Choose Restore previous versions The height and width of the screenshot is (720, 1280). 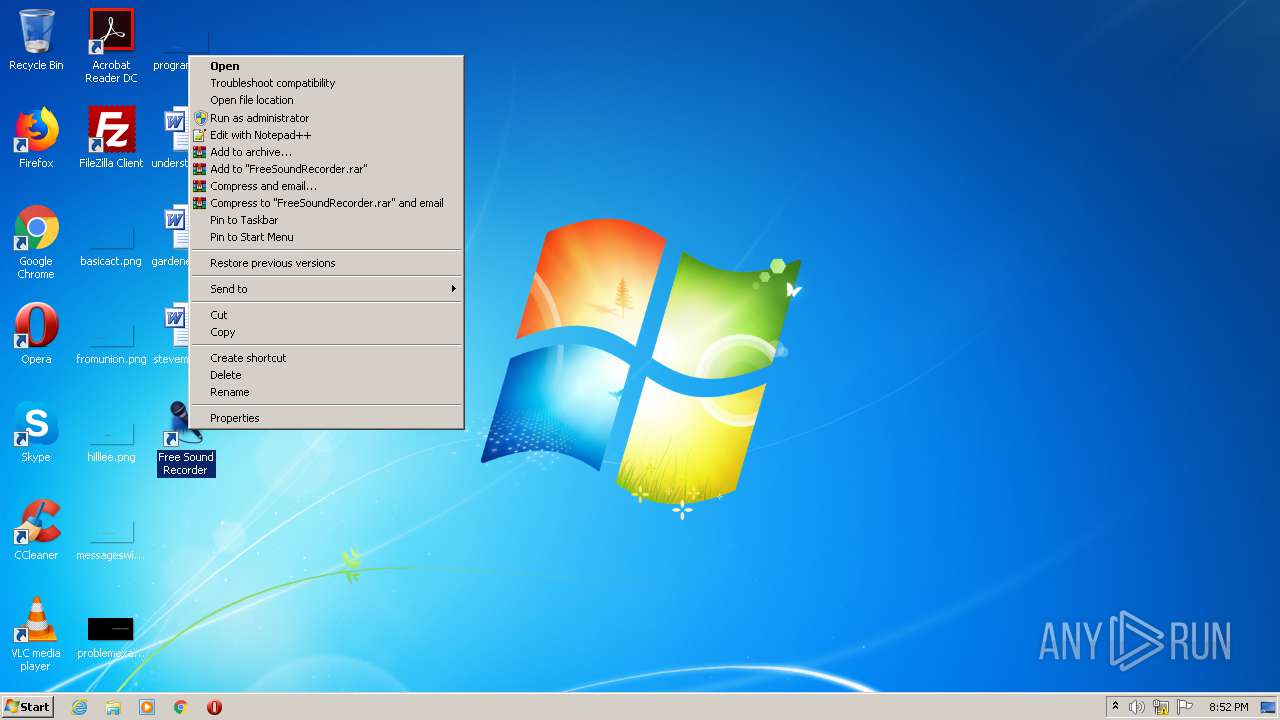point(326,263)
